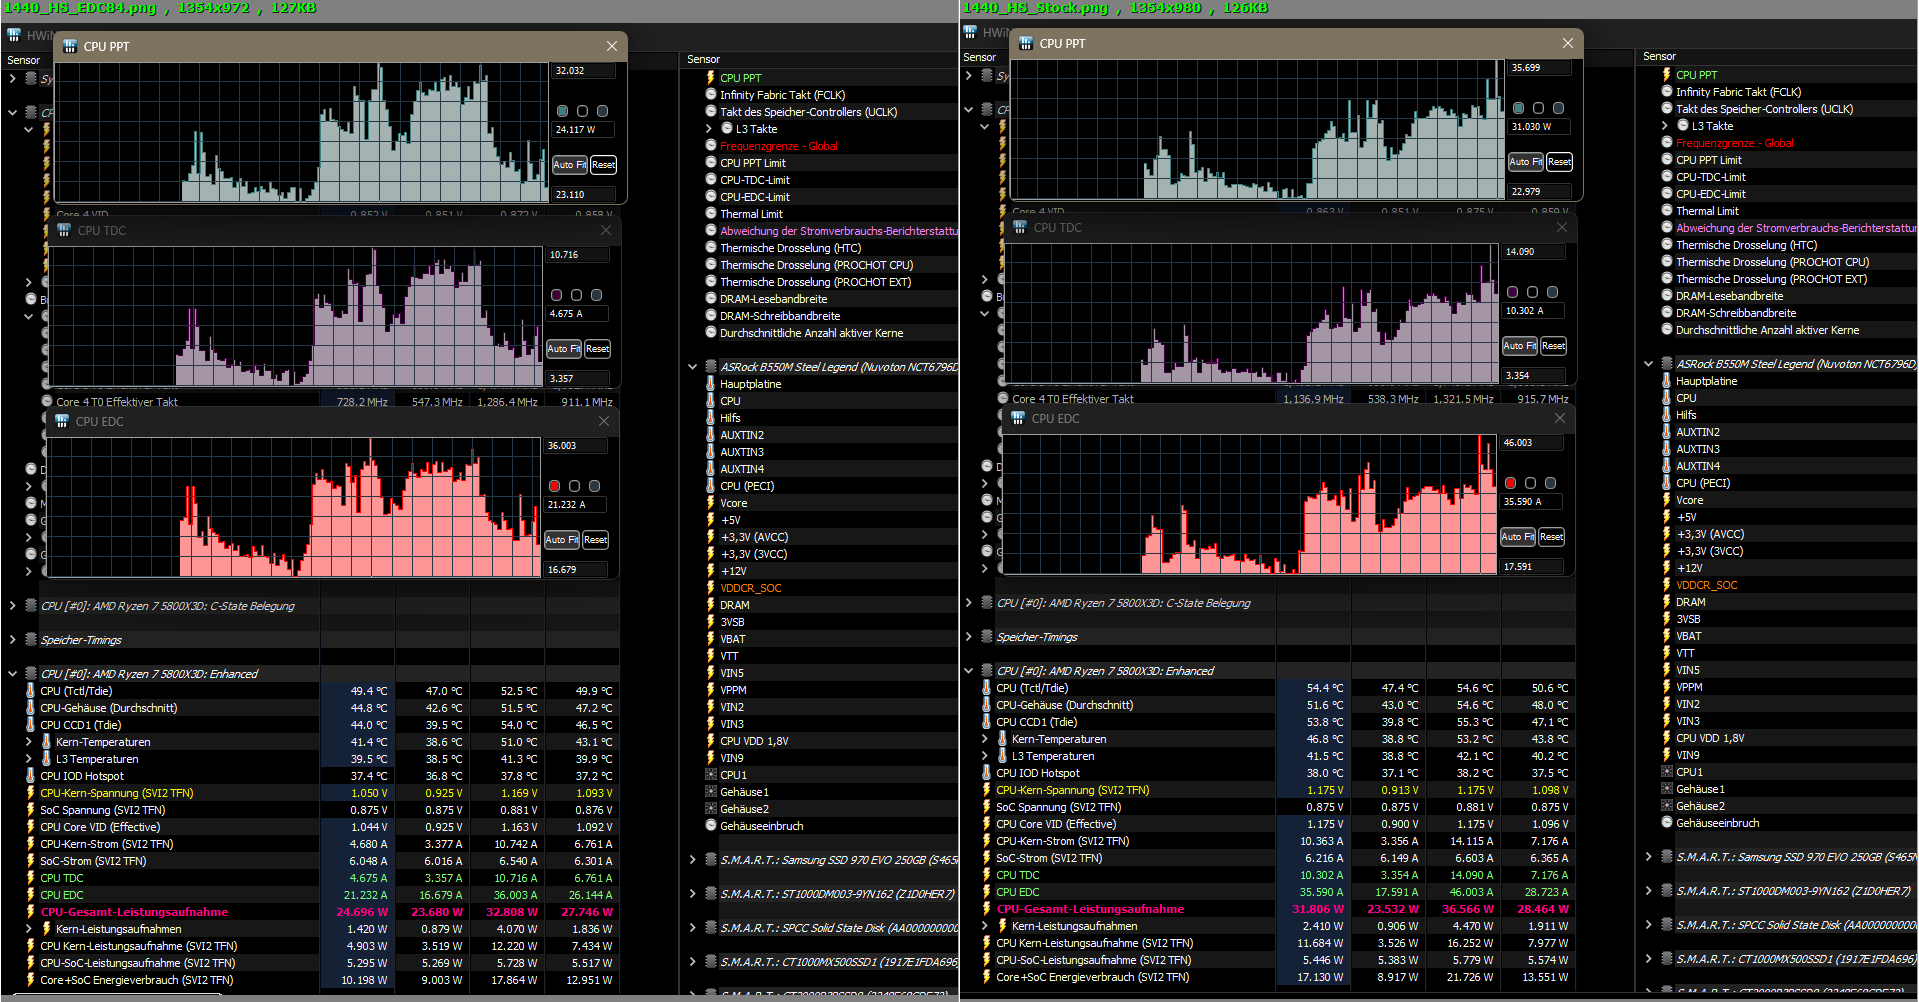
Task: Click the Hauptplatine thermometer icon in EDC84 screenshot
Action: [x=711, y=384]
